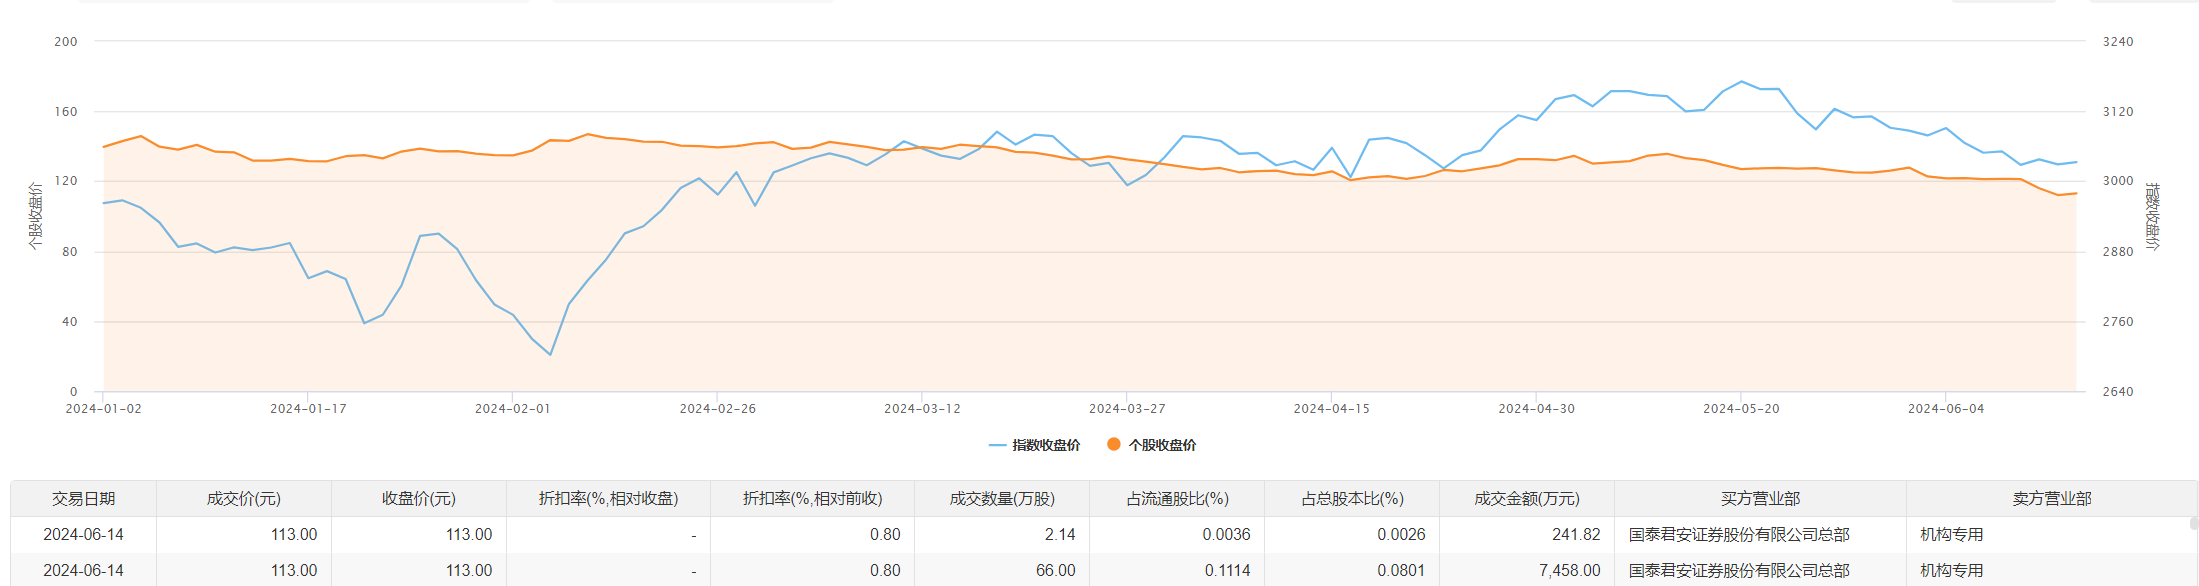Click the 占流通股比(%) column header
This screenshot has width=2199, height=586.
[x=1177, y=499]
